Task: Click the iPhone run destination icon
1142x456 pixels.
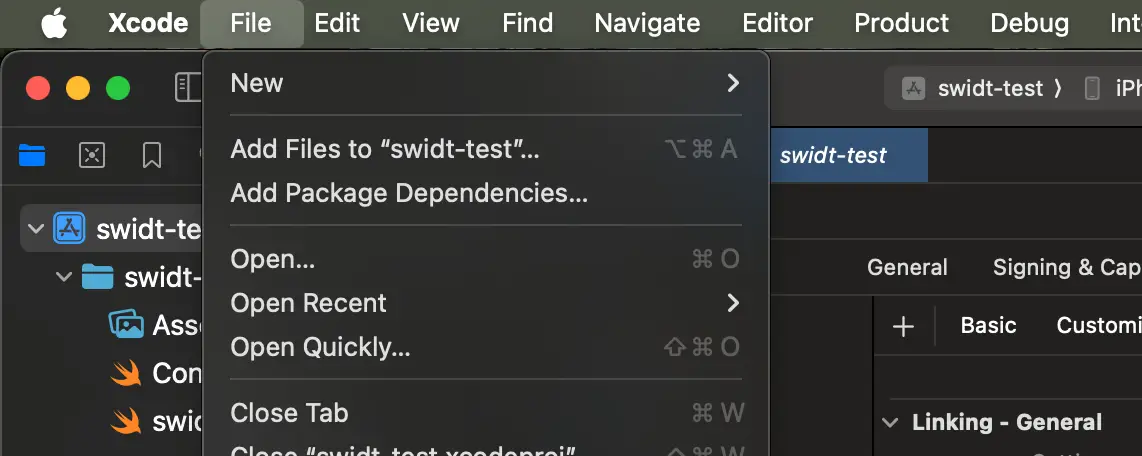Action: (x=1093, y=88)
